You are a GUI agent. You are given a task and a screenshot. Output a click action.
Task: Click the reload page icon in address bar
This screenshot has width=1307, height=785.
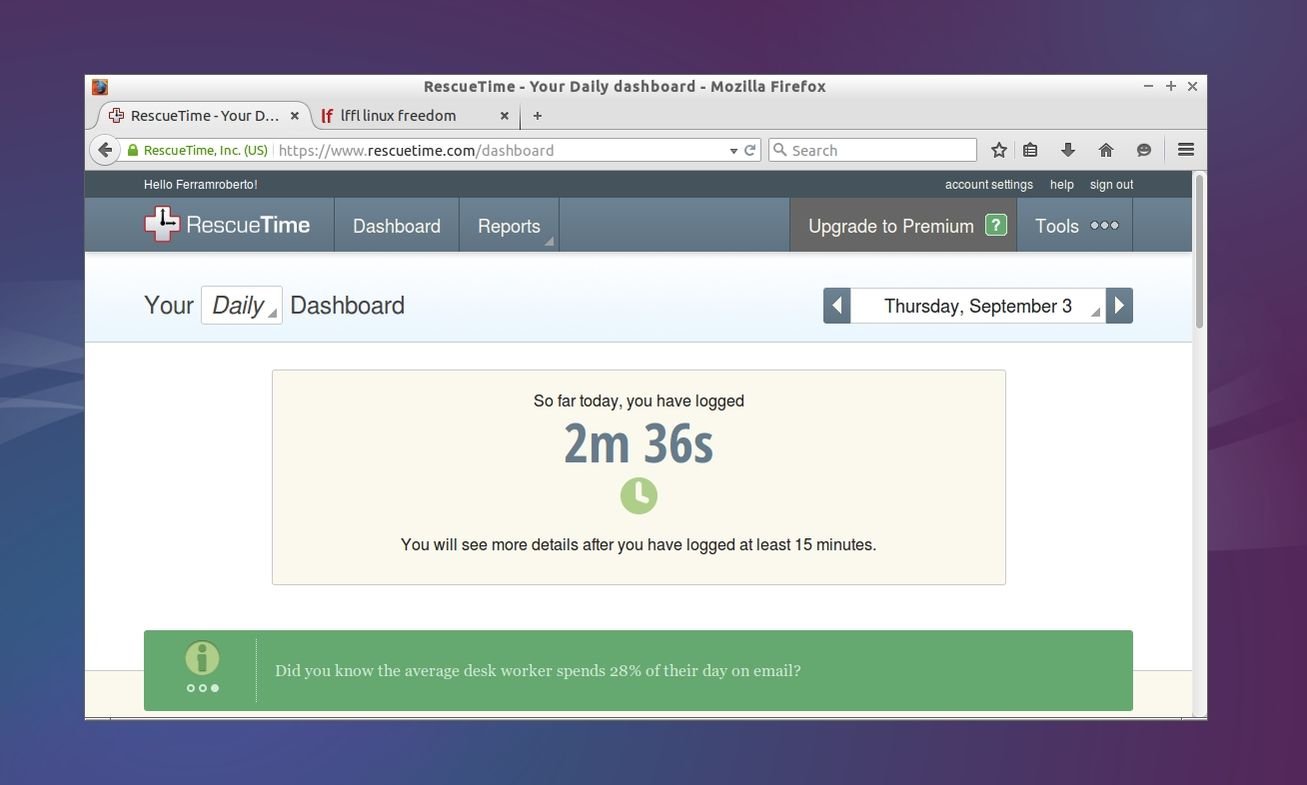coord(749,150)
